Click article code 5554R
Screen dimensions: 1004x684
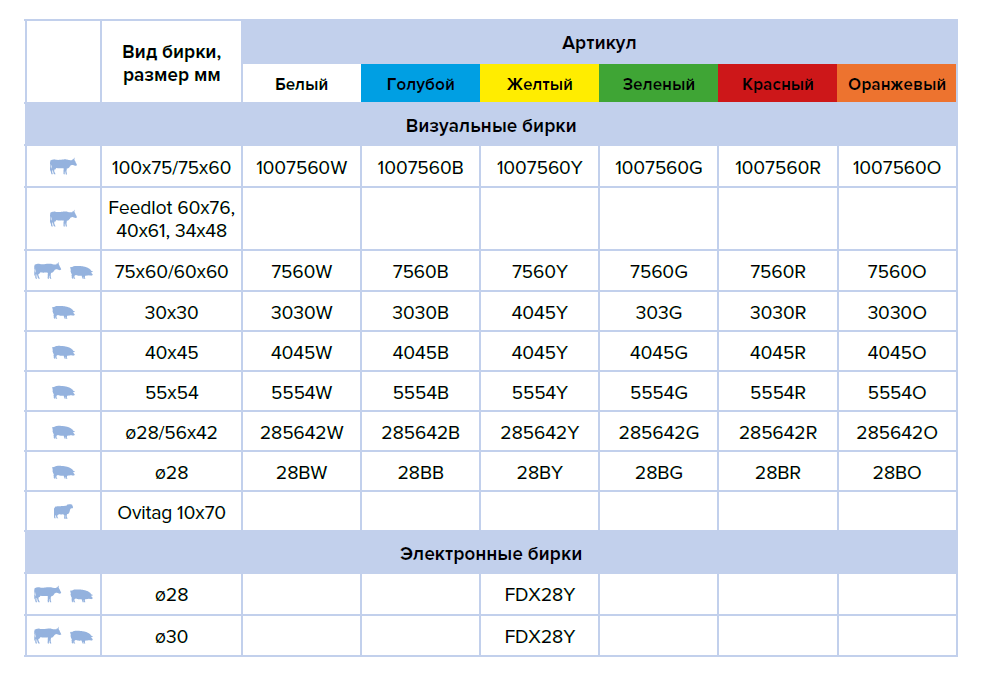777,393
